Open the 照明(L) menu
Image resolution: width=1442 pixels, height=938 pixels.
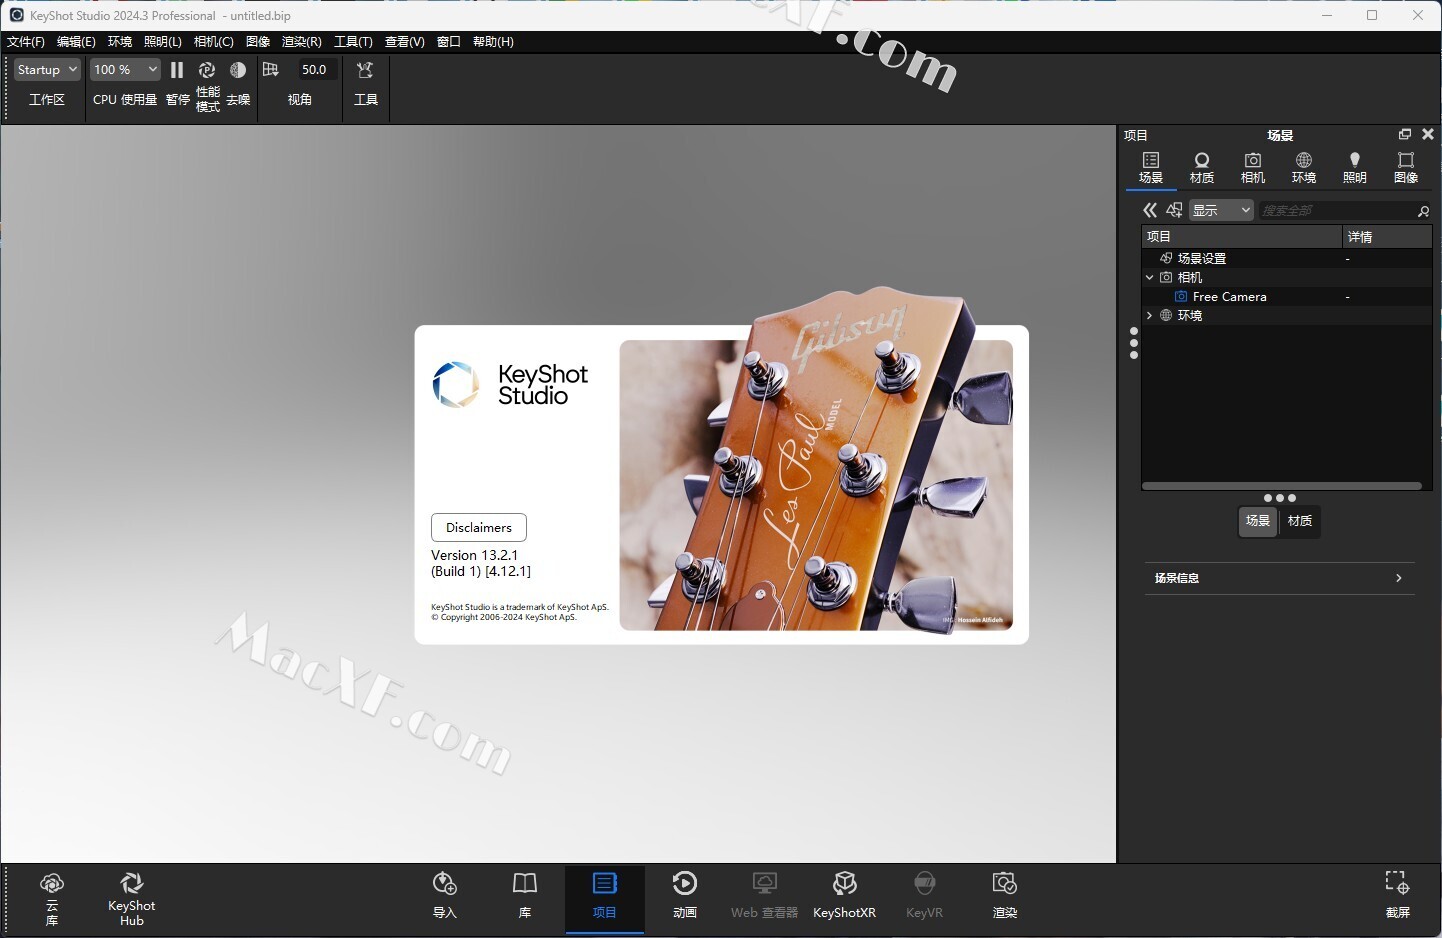163,42
